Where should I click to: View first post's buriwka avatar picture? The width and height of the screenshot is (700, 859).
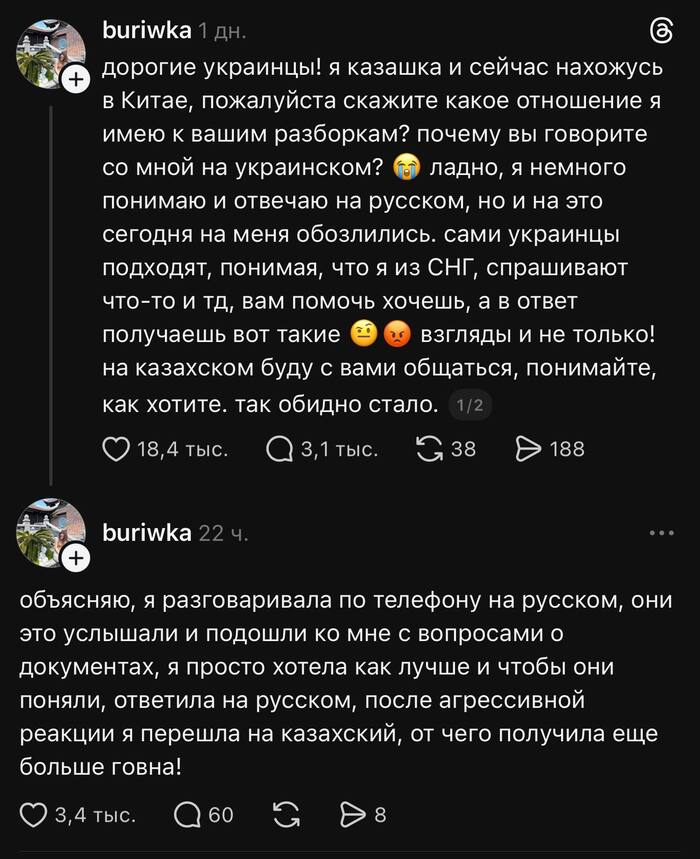(50, 52)
